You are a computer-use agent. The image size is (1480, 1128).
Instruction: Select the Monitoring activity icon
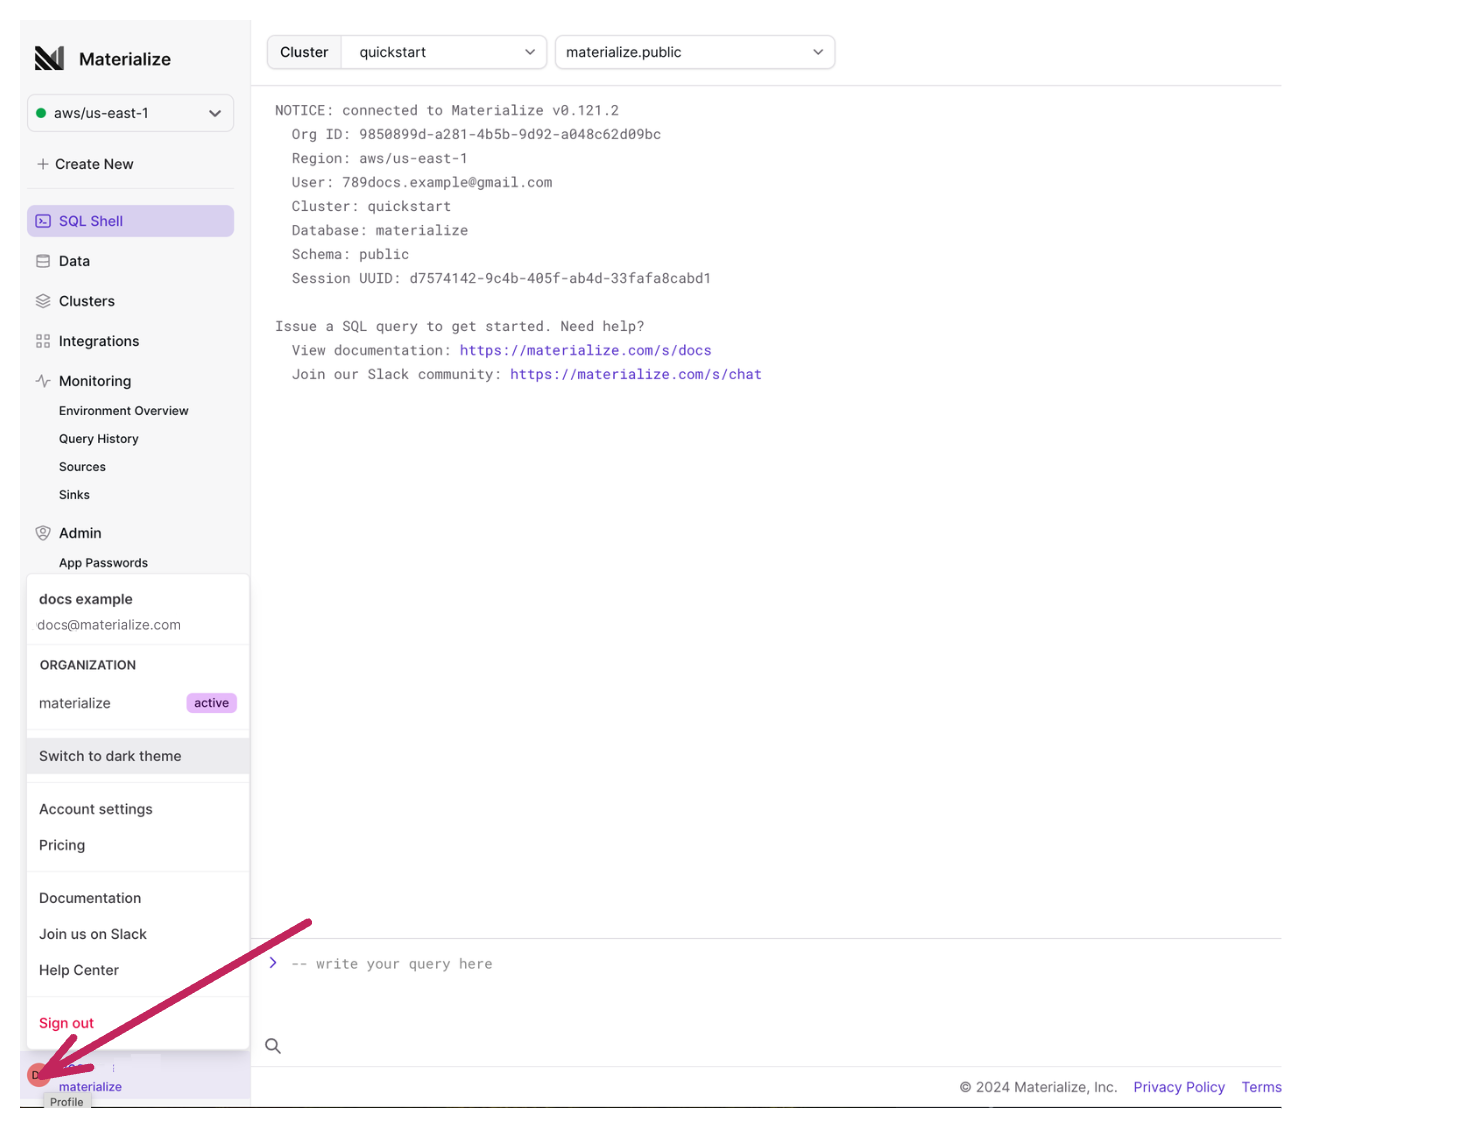pyautogui.click(x=42, y=381)
